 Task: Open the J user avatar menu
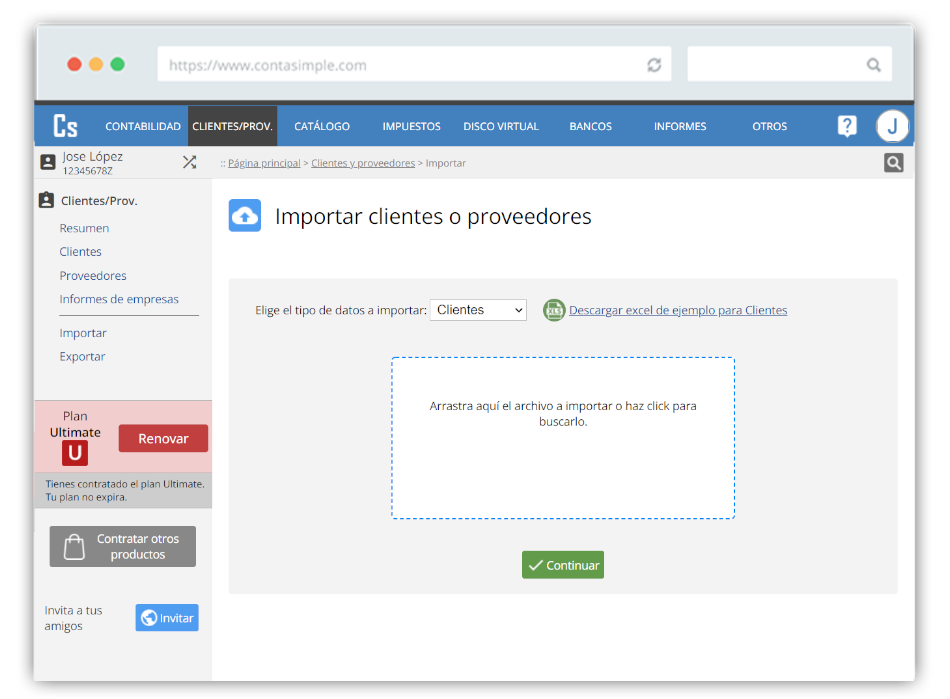tap(892, 126)
